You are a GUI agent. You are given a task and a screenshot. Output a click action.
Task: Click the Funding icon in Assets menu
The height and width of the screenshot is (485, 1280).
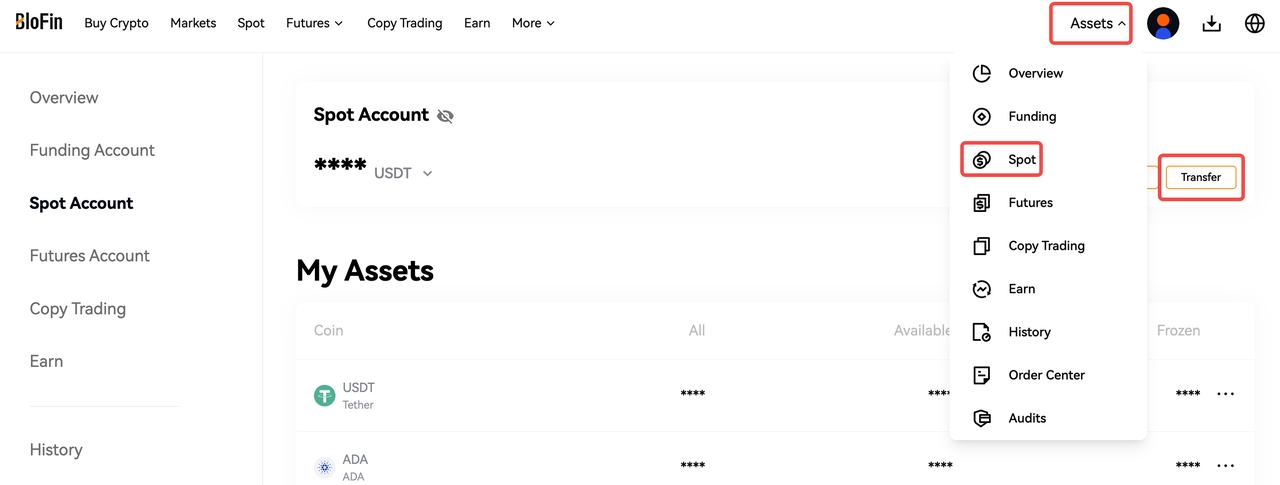coord(982,116)
